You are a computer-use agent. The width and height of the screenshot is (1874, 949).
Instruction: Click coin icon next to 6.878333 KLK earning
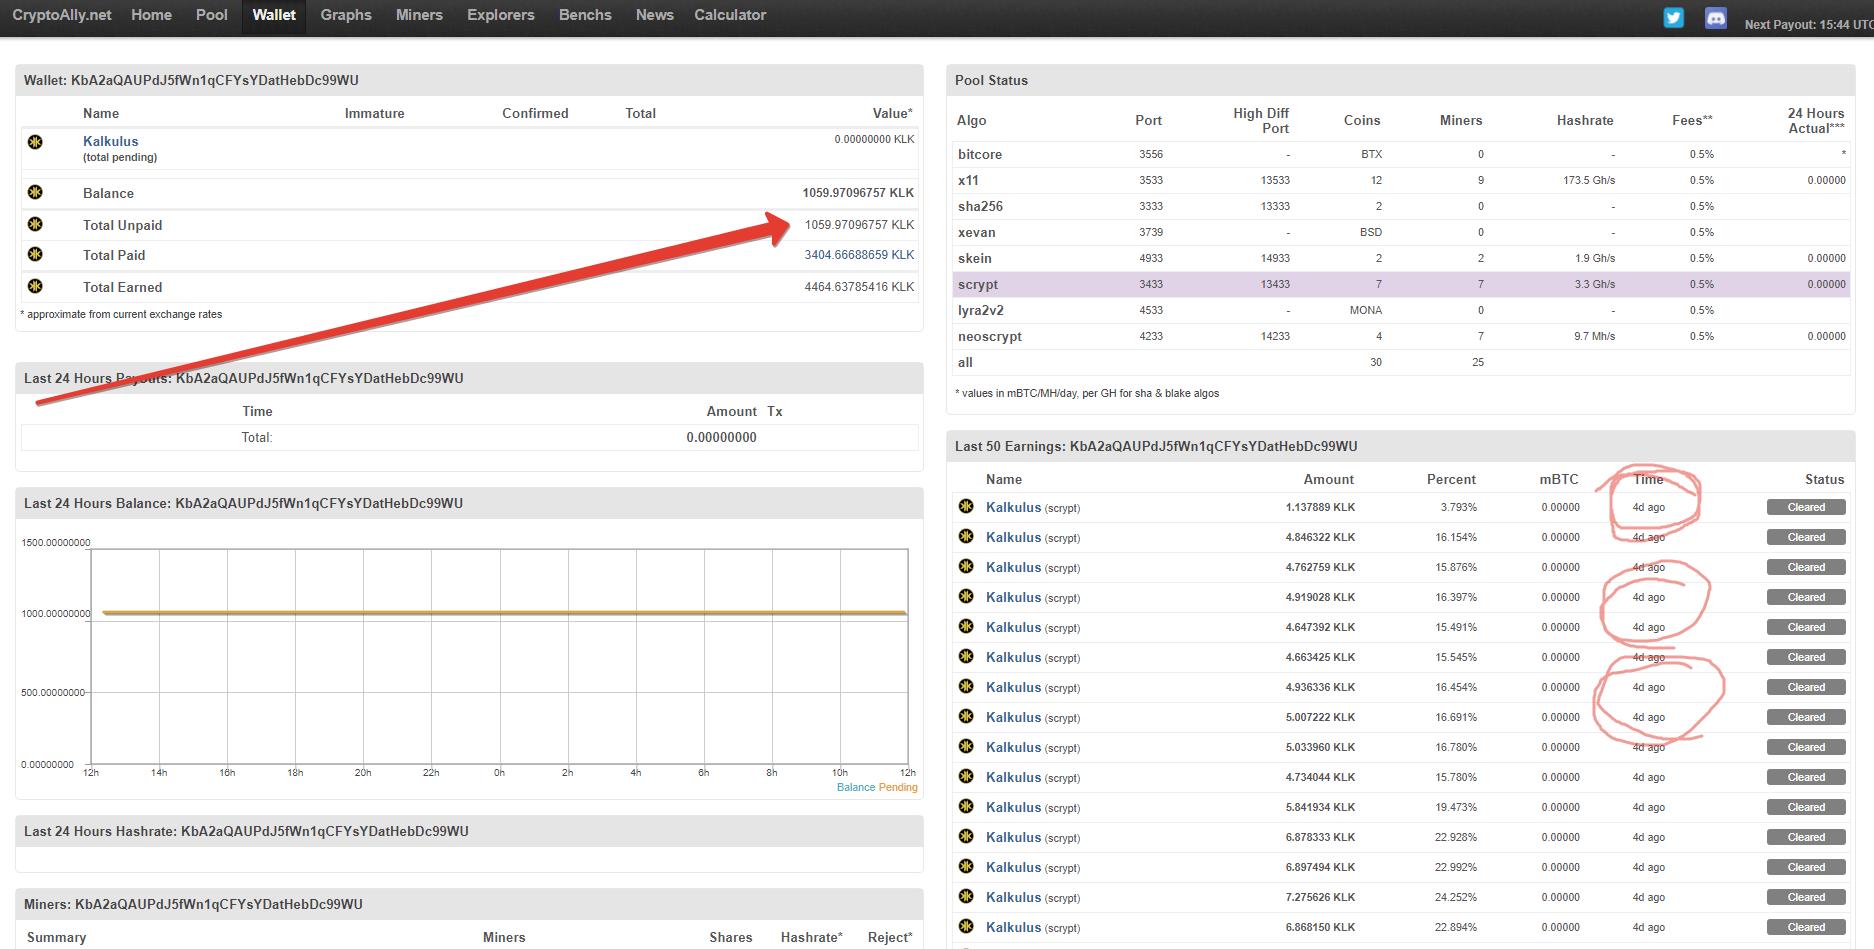[966, 836]
